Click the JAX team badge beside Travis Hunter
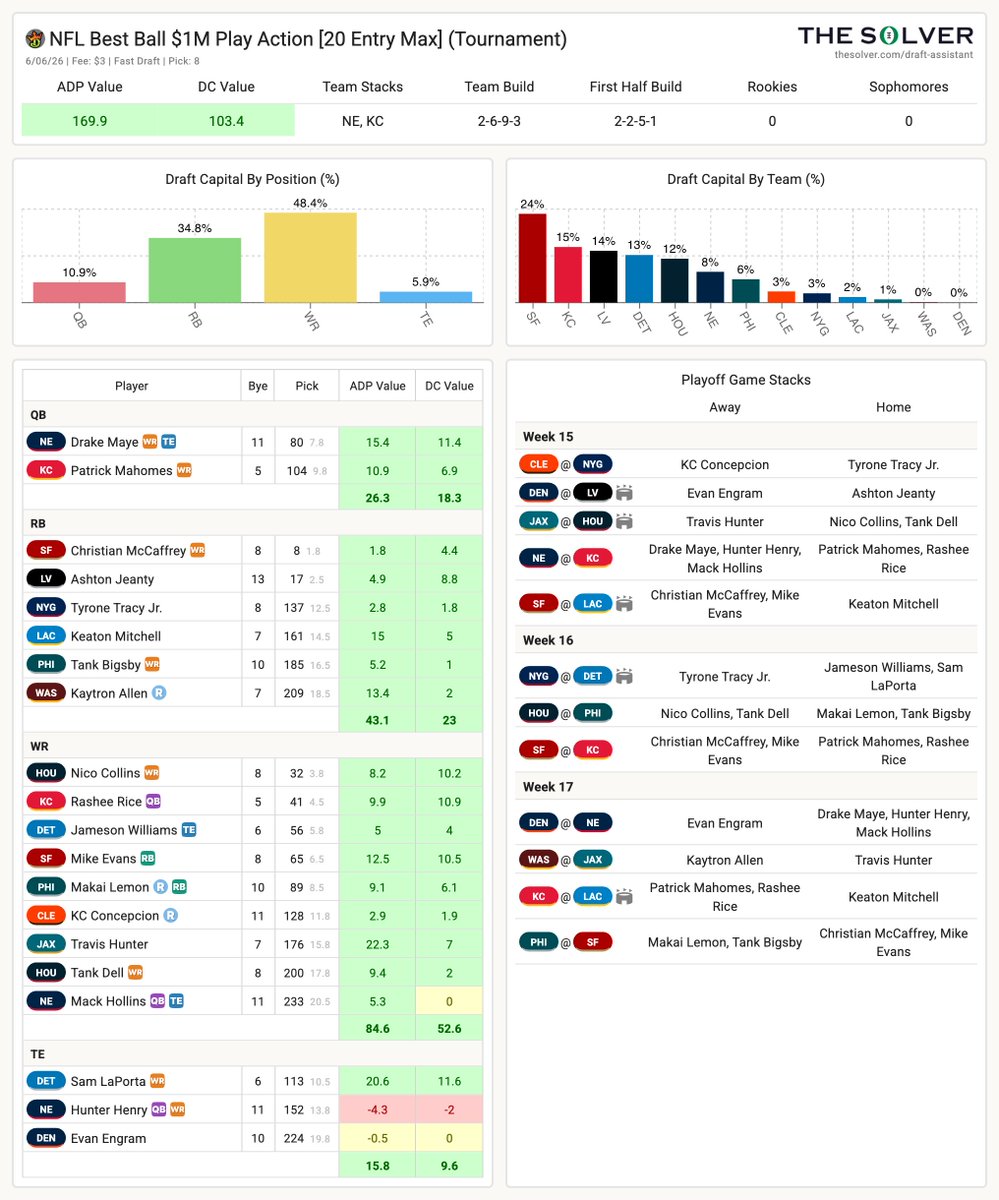Screen dimensions: 999x1200 45,944
